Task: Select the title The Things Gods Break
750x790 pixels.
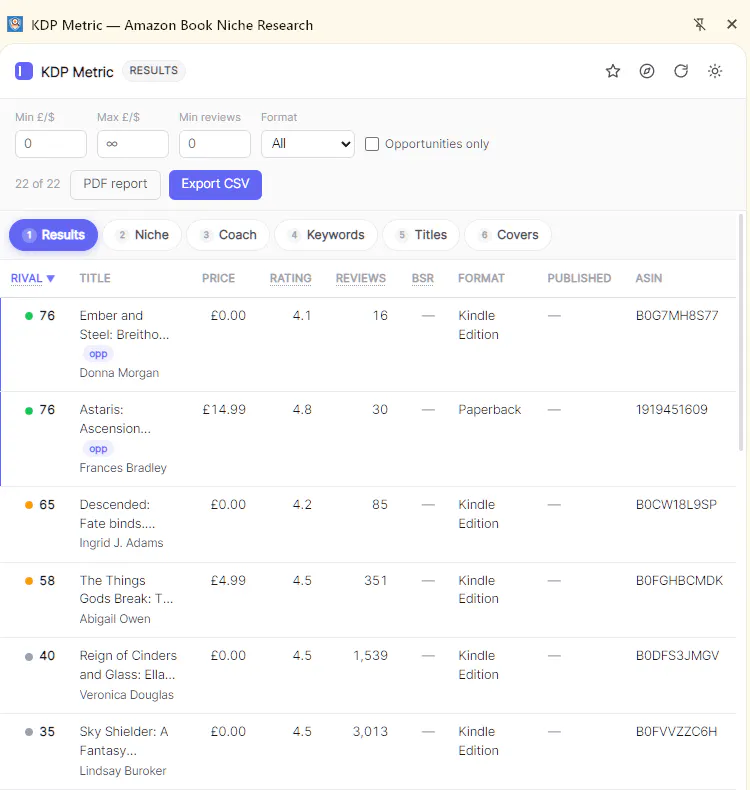Action: [126, 589]
